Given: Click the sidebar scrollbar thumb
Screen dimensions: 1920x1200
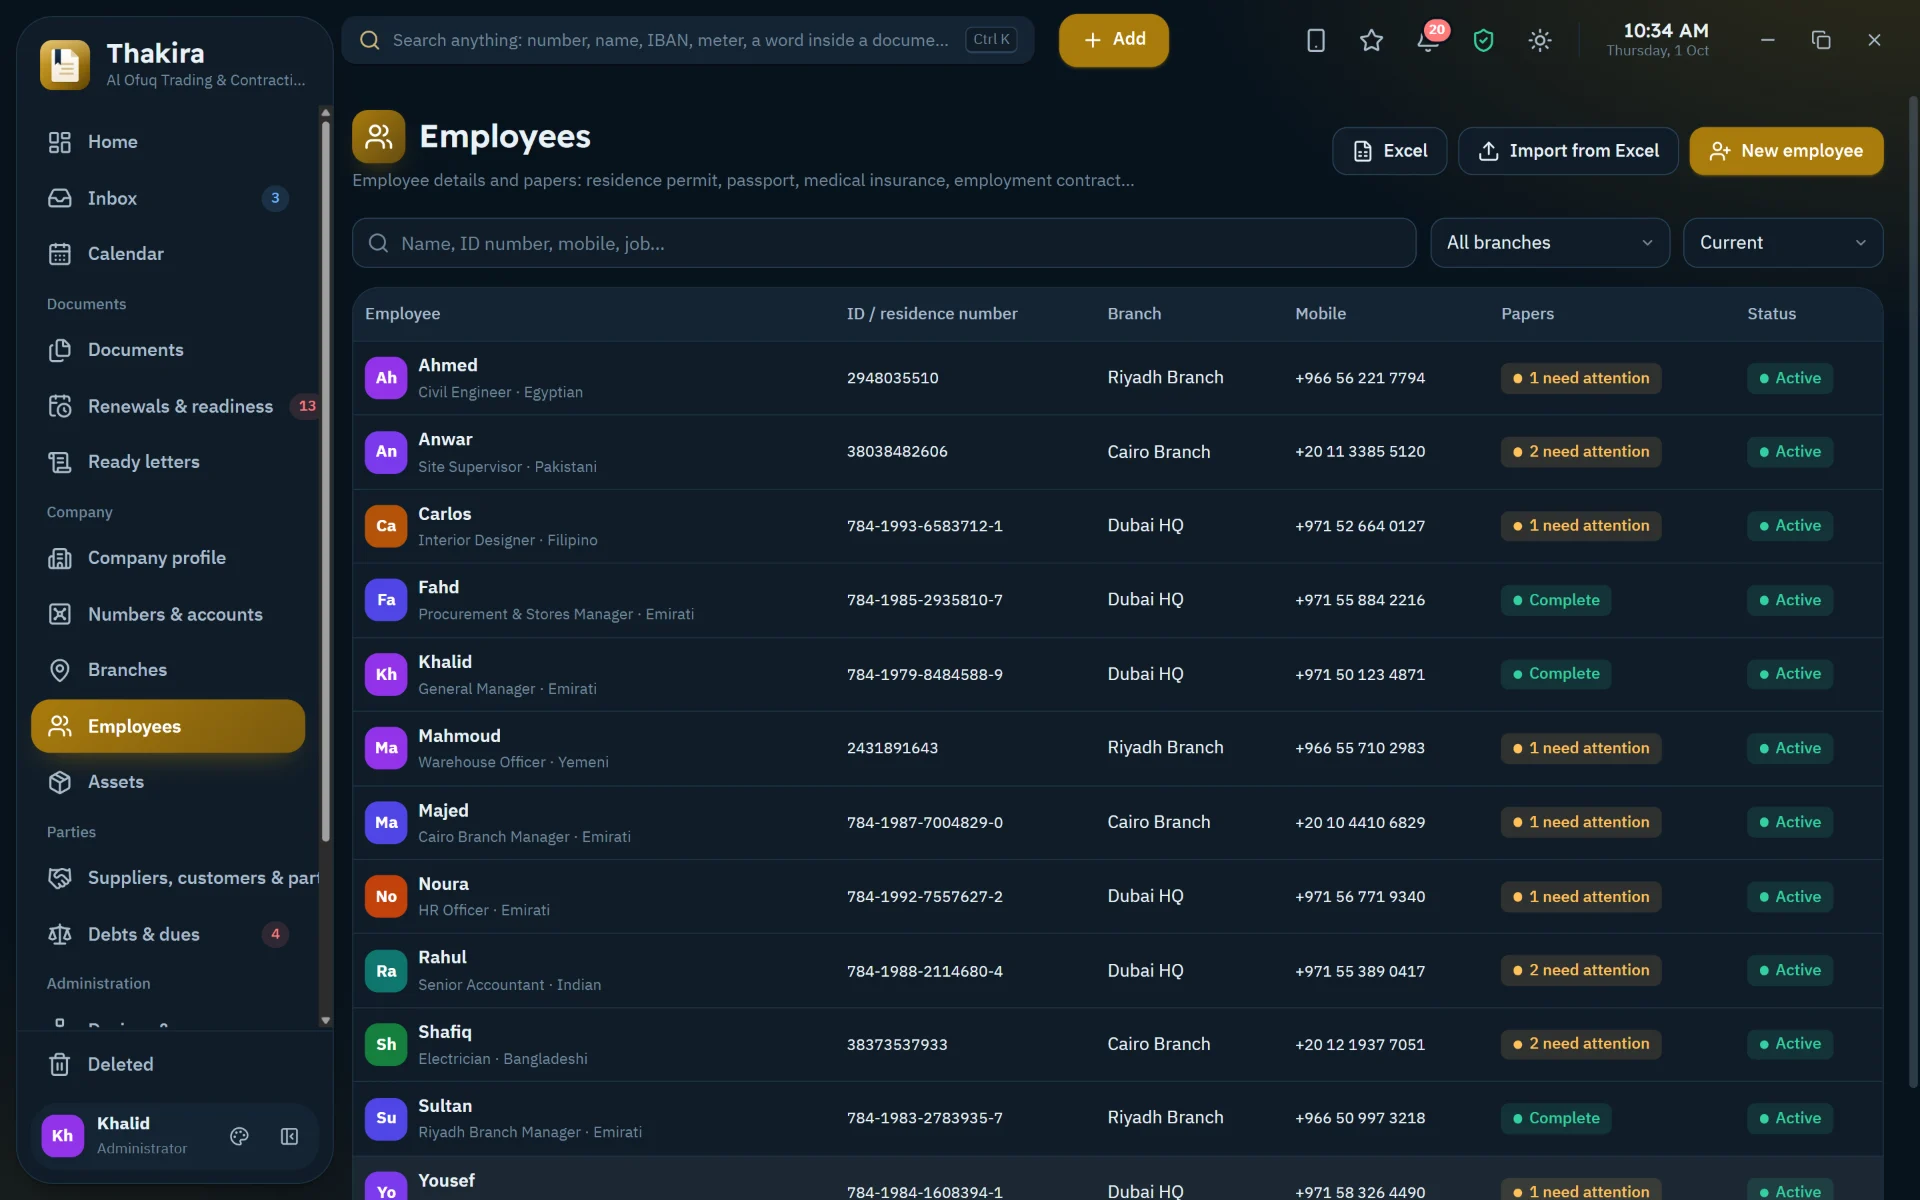Looking at the screenshot, I should [x=325, y=480].
